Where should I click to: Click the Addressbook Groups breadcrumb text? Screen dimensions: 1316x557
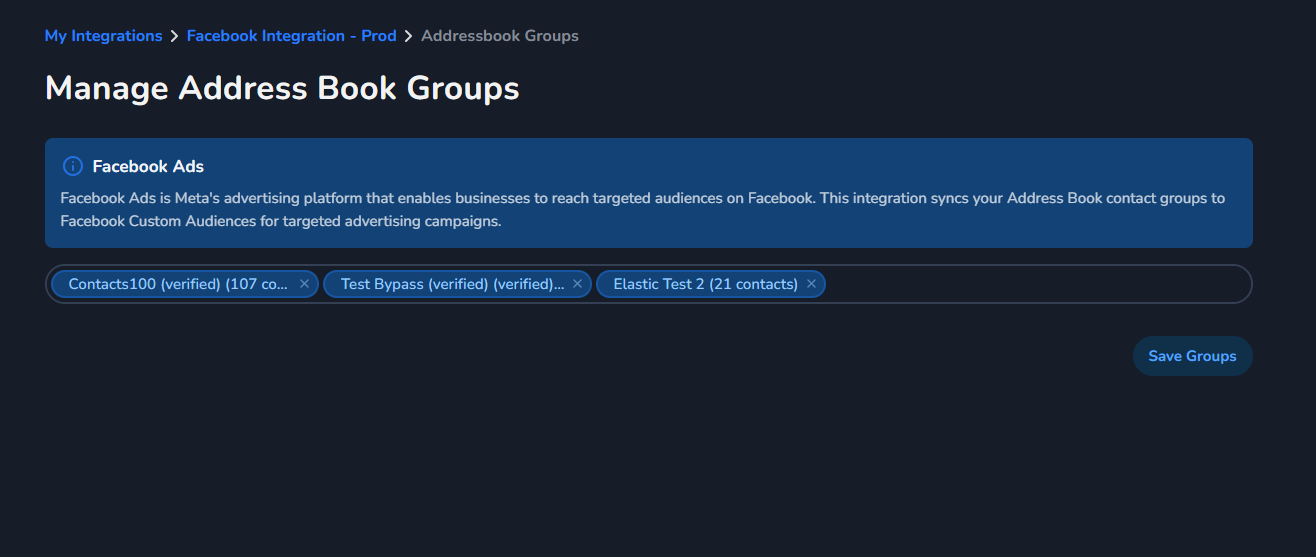[x=500, y=36]
